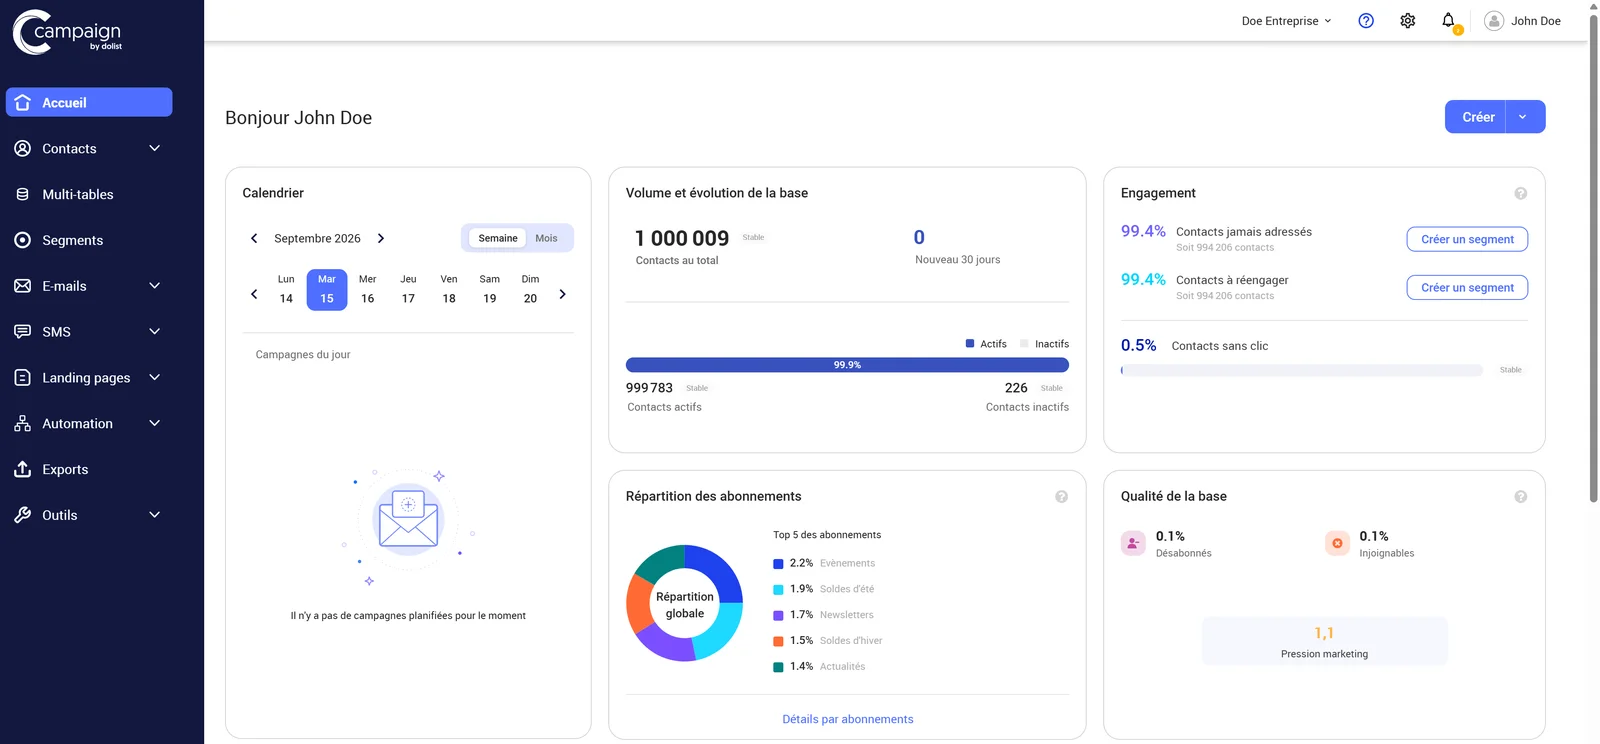The width and height of the screenshot is (1600, 744).
Task: Click the Injoignables orange cross icon
Action: pyautogui.click(x=1337, y=543)
